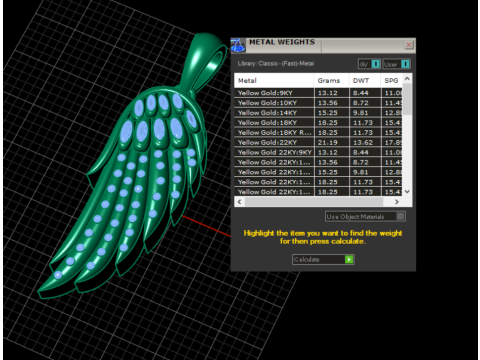The image size is (480, 360).
Task: Click the vertical scrollbar thumb
Action: coord(407,99)
